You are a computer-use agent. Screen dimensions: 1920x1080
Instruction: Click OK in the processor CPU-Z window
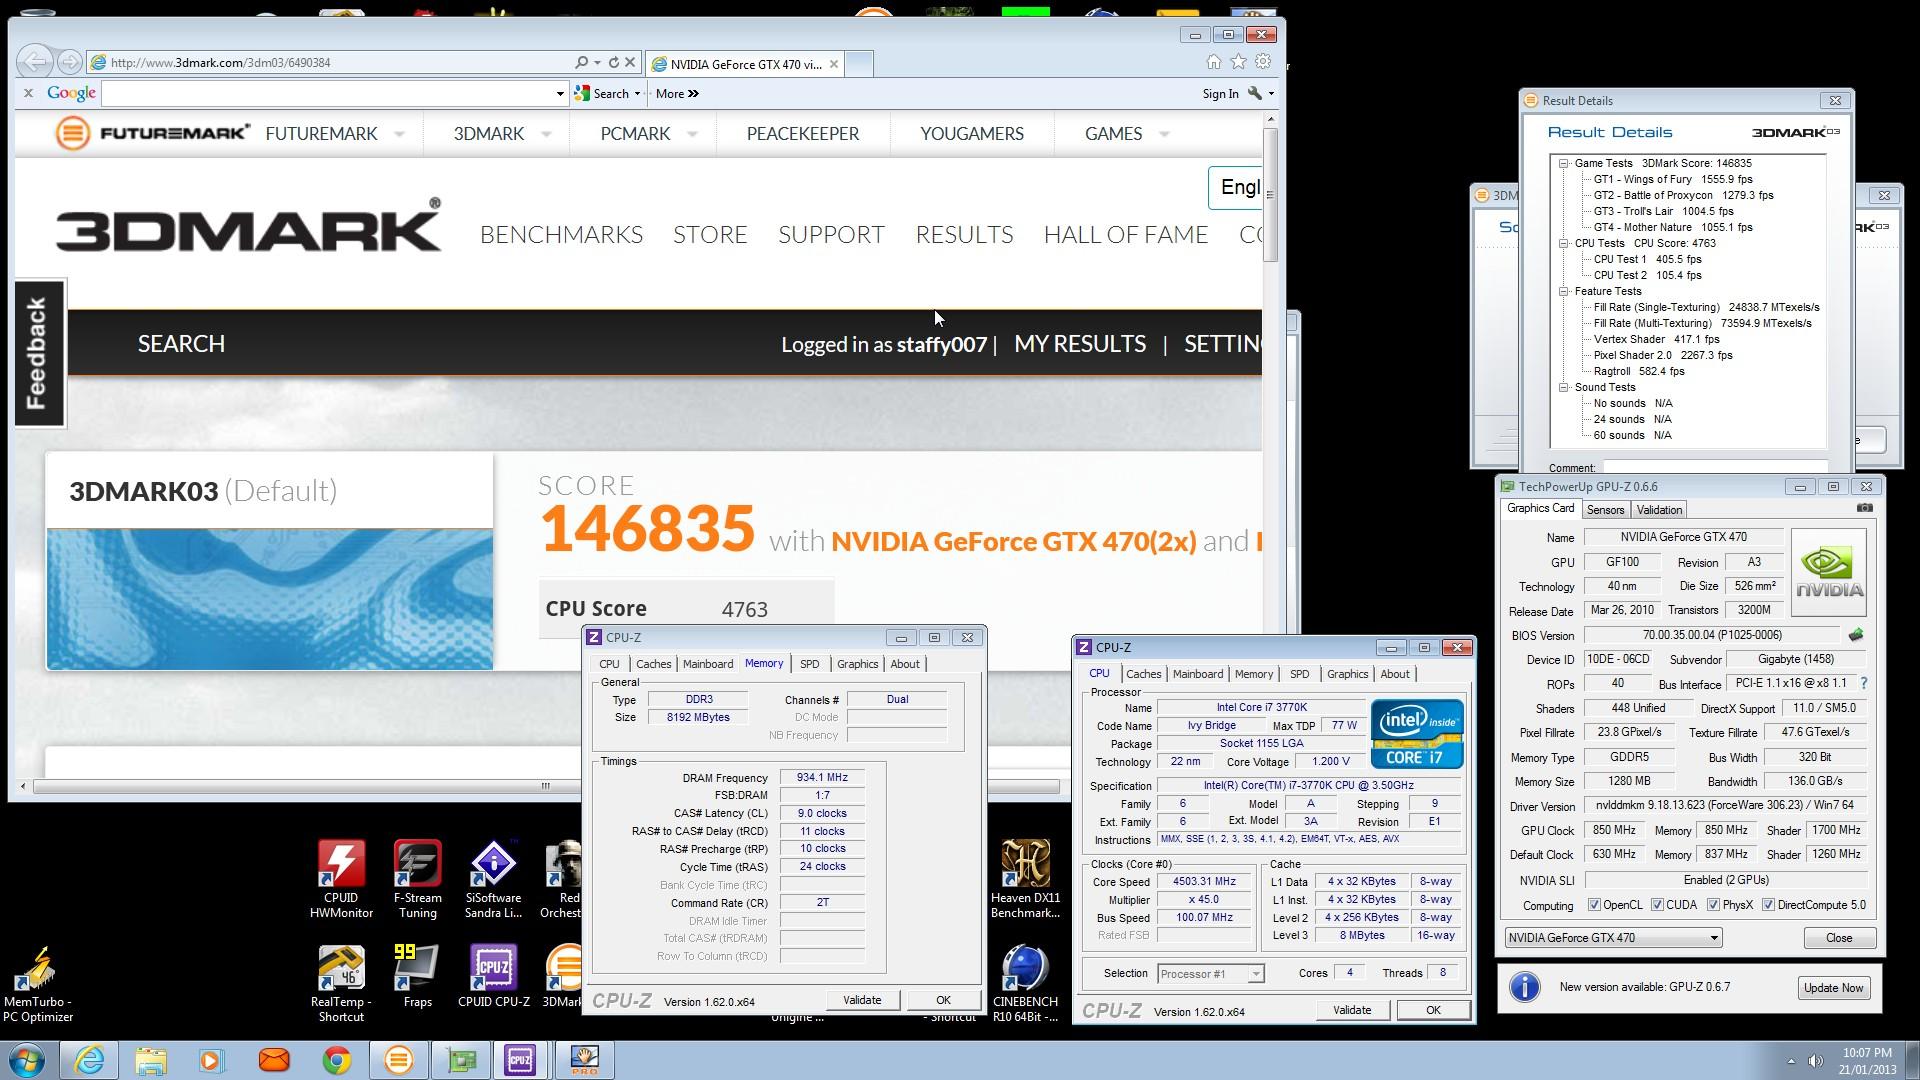click(1433, 1010)
